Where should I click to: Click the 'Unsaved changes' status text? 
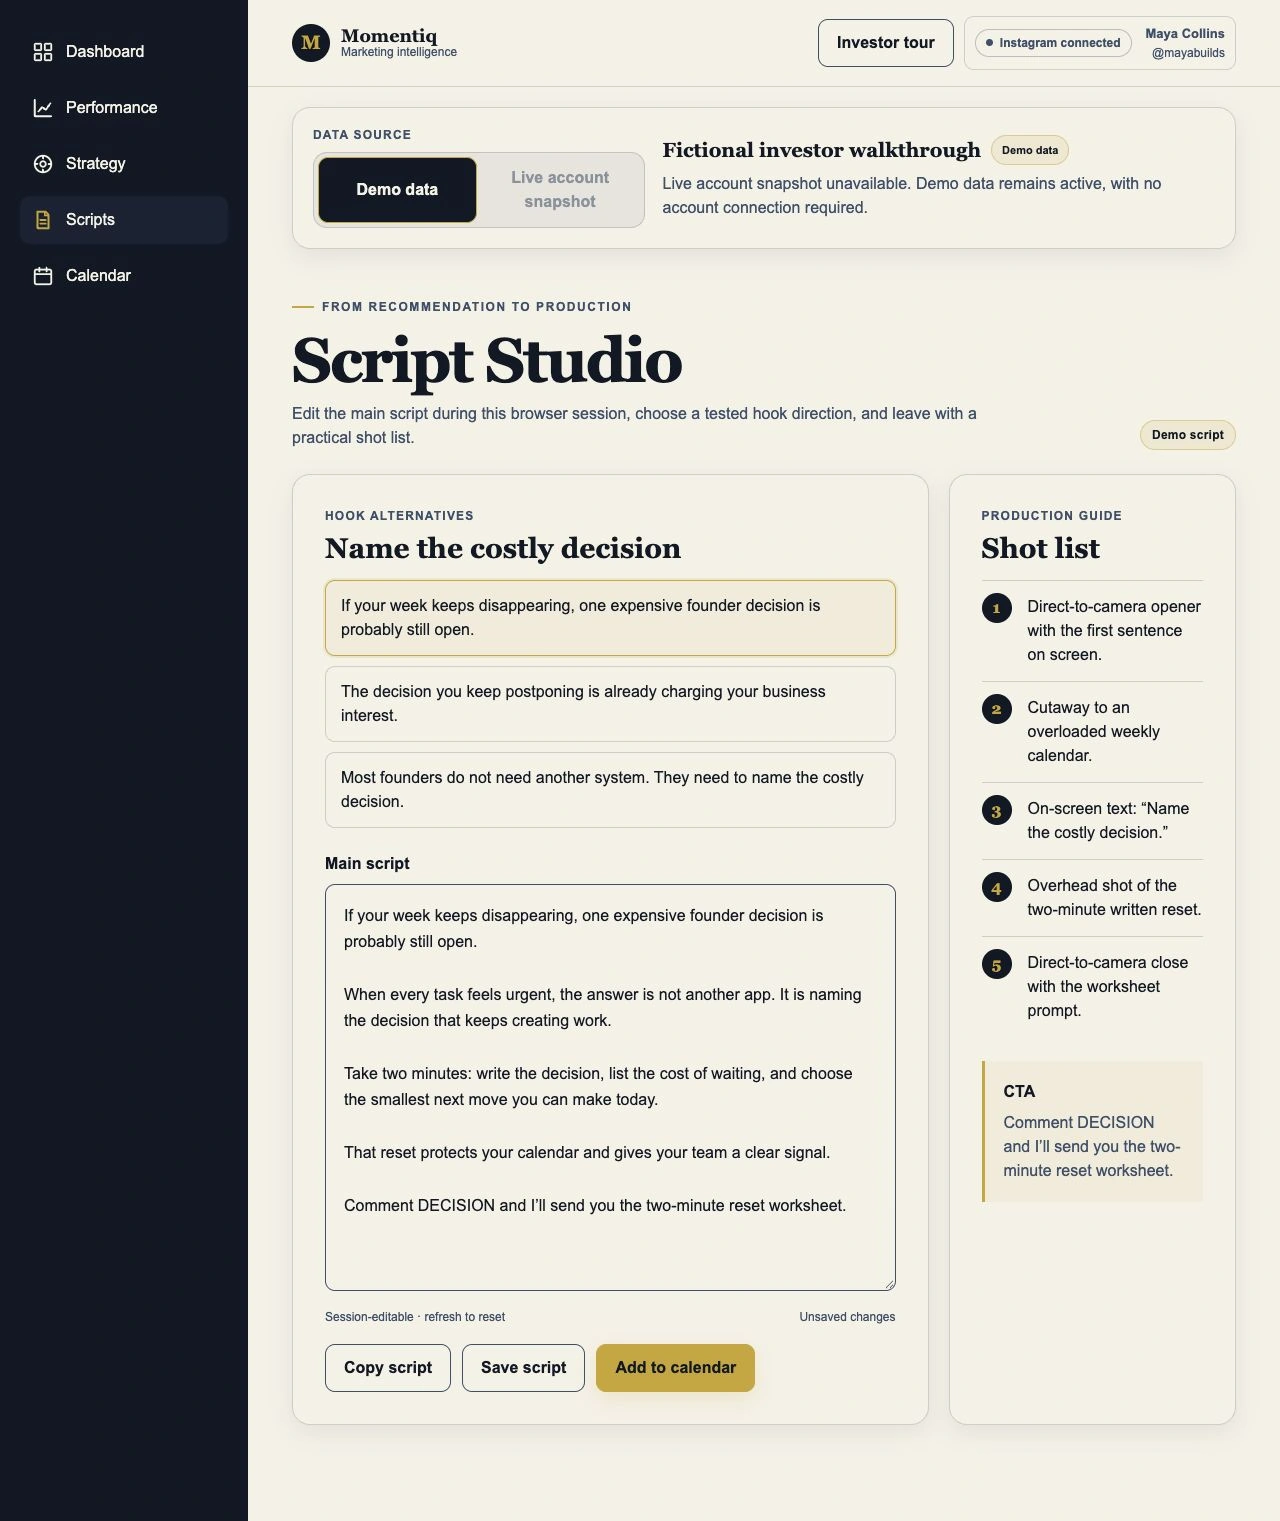(847, 1317)
